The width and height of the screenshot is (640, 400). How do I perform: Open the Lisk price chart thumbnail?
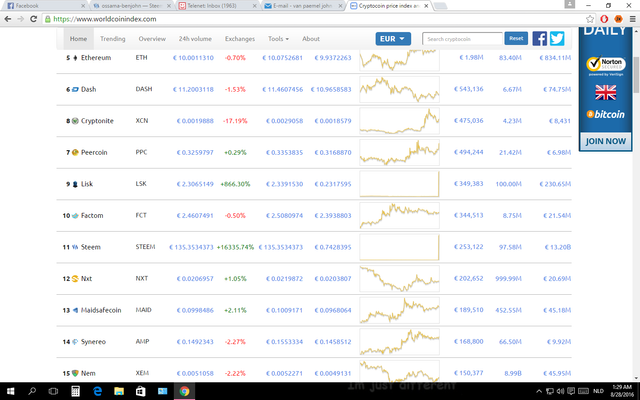(399, 184)
